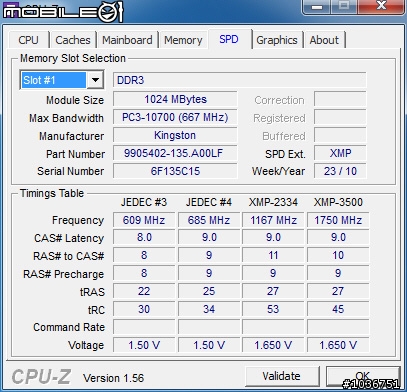The height and width of the screenshot is (392, 407).
Task: Show the About tab
Action: click(x=324, y=40)
